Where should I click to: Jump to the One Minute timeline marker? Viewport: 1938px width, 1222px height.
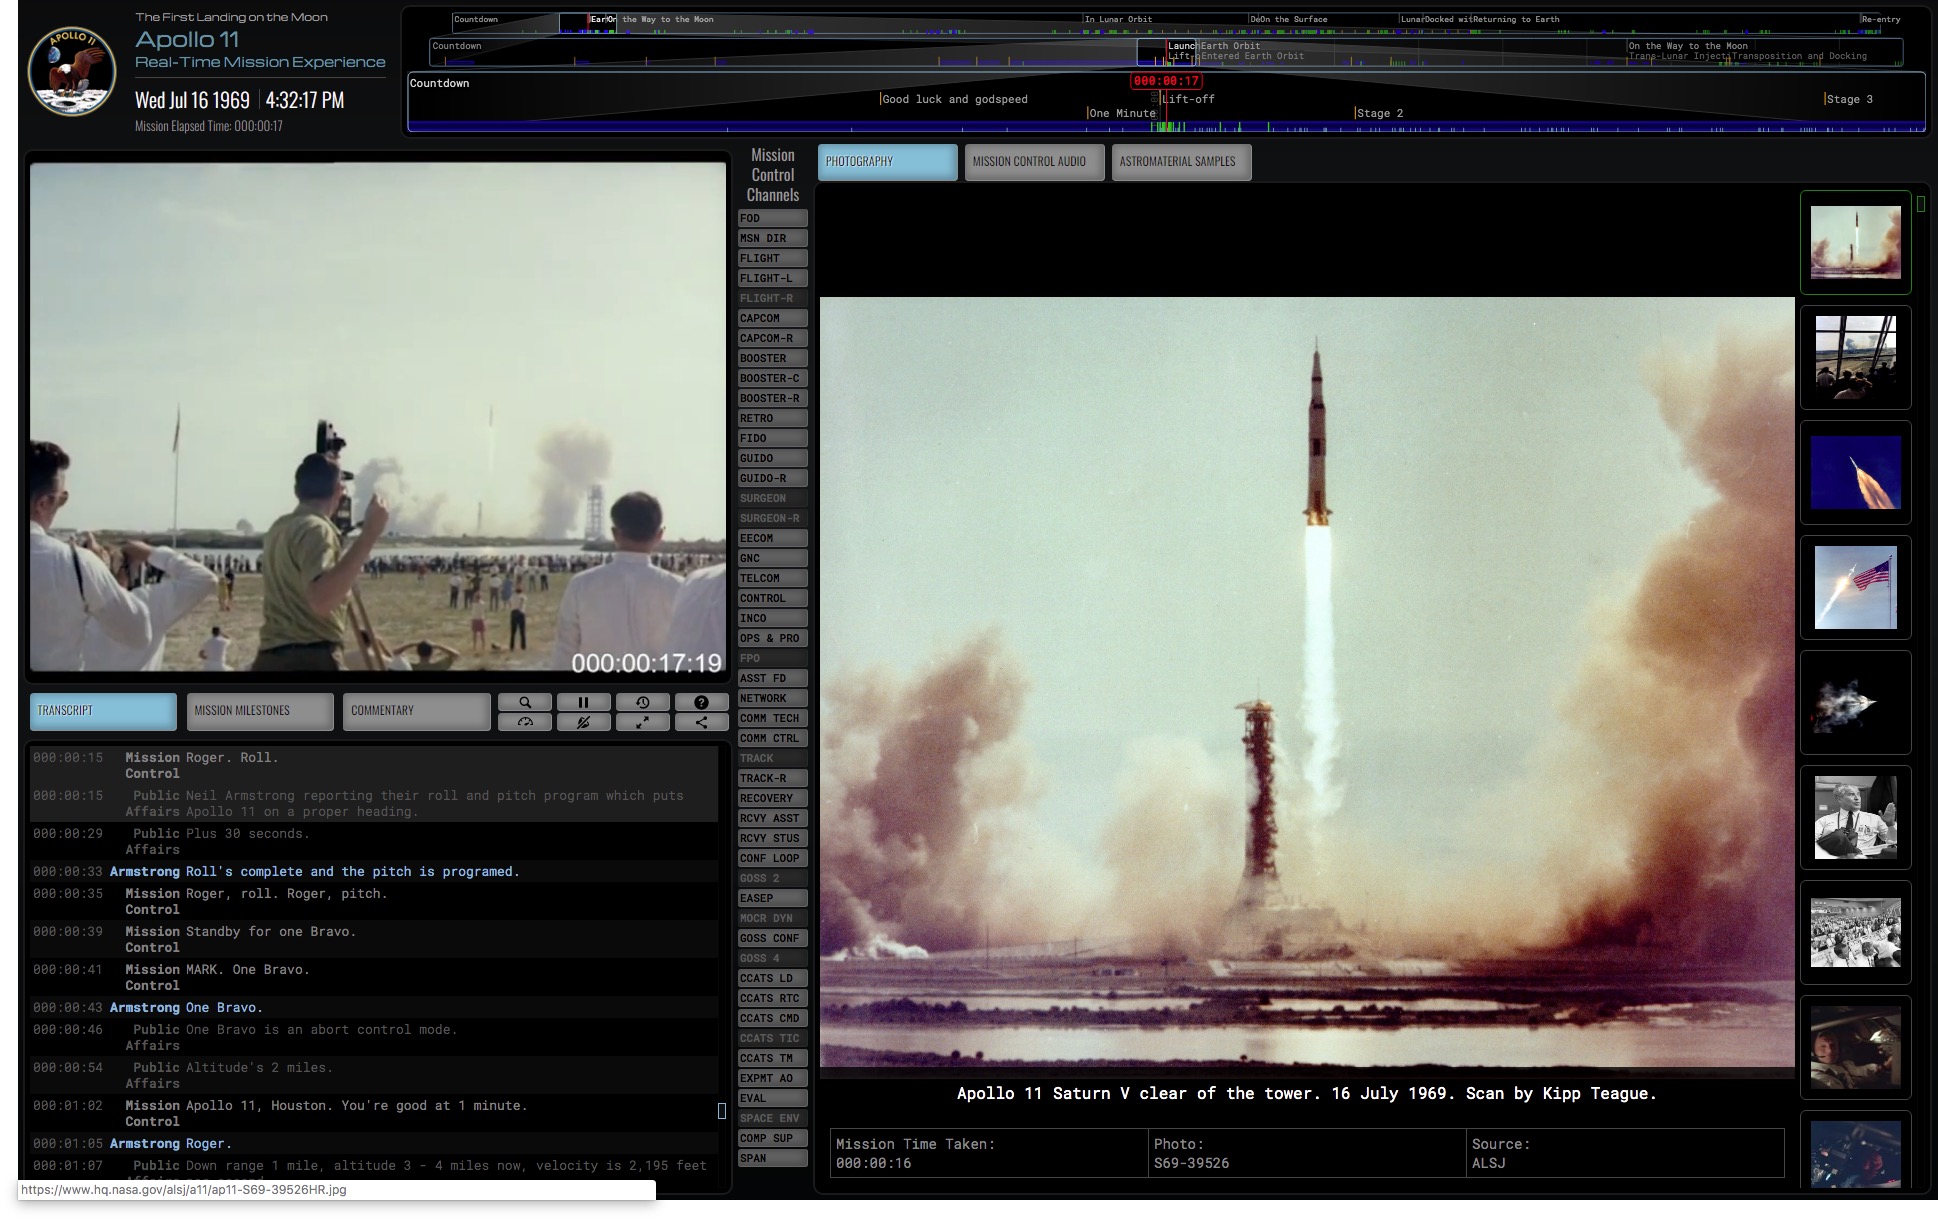(1122, 113)
